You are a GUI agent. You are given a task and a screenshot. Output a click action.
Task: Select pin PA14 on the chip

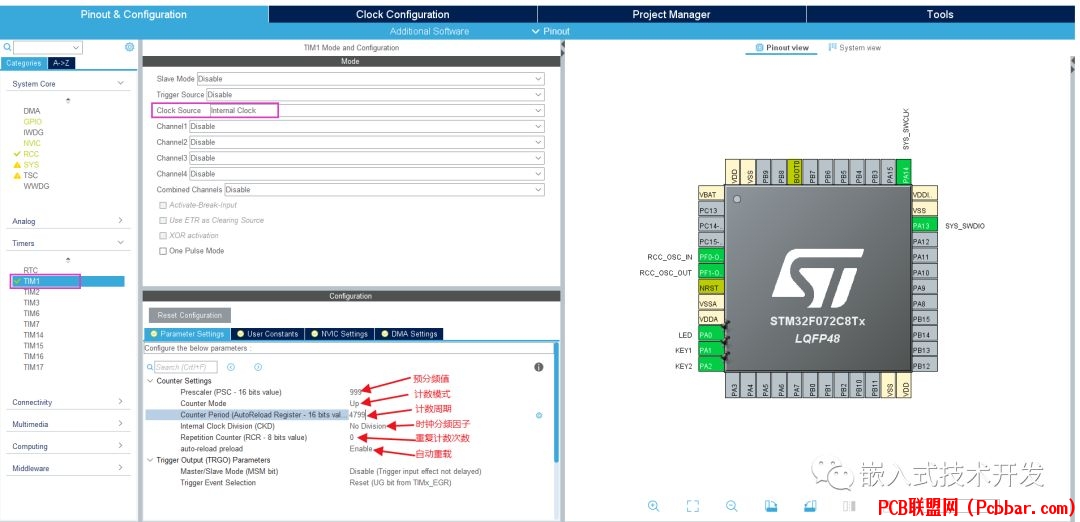(905, 172)
